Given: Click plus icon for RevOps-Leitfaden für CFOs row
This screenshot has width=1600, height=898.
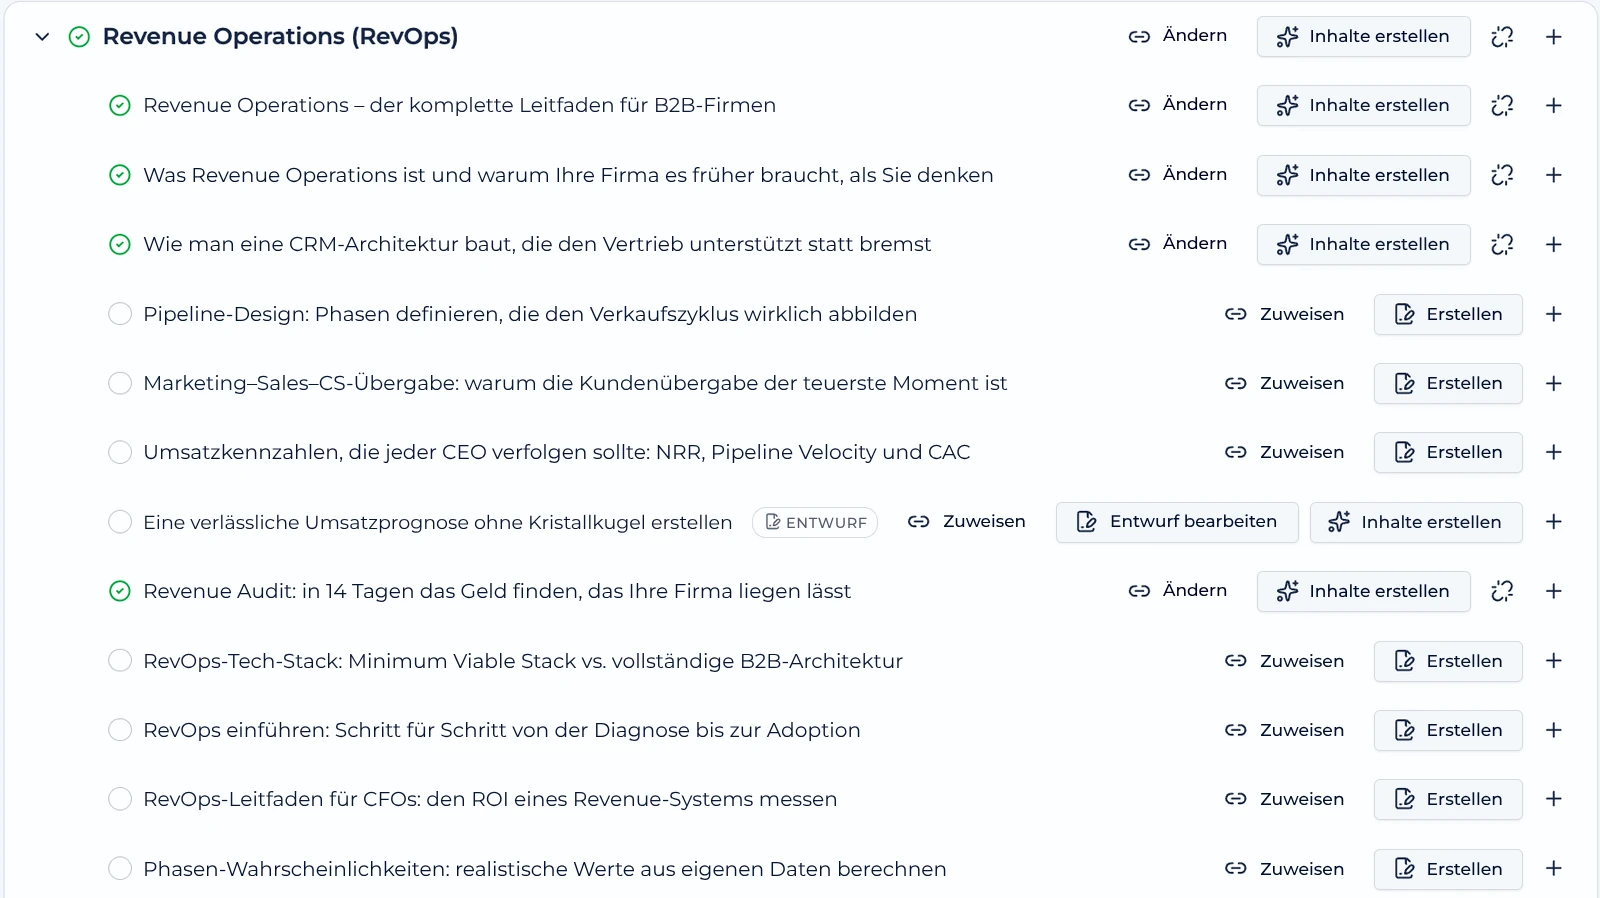Looking at the screenshot, I should 1554,799.
